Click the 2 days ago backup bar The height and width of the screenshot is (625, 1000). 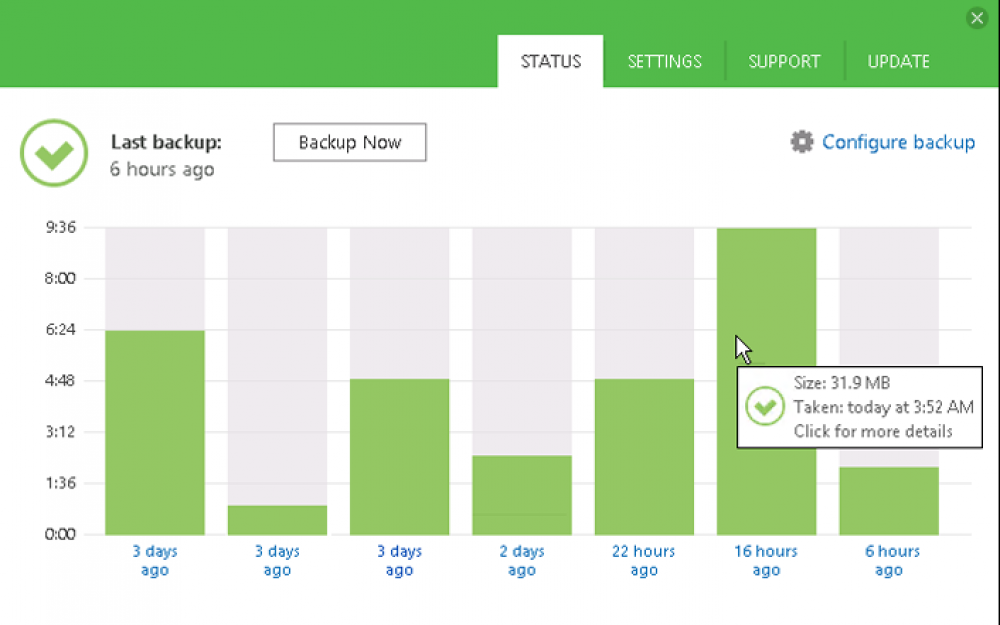(x=522, y=494)
